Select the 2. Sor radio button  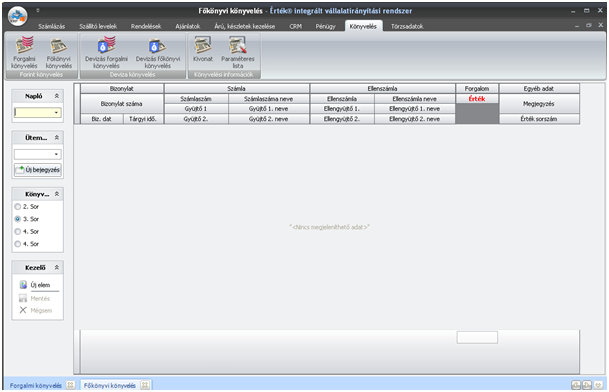click(17, 207)
